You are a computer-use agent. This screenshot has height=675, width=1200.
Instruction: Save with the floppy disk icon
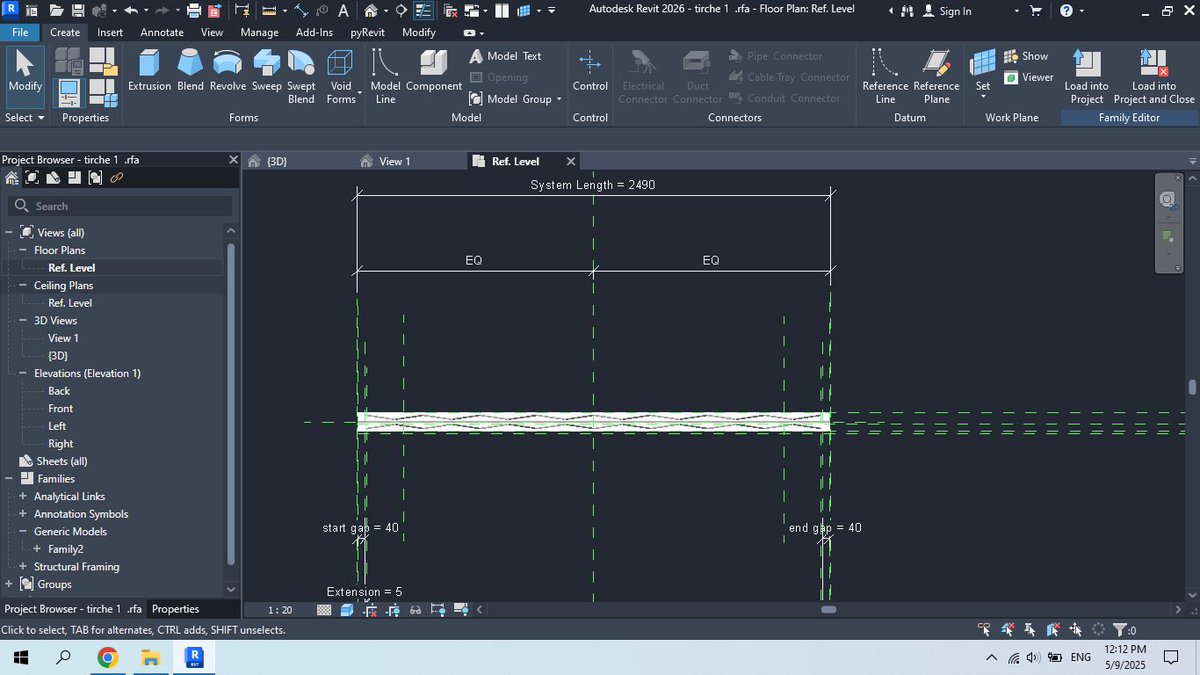[78, 11]
